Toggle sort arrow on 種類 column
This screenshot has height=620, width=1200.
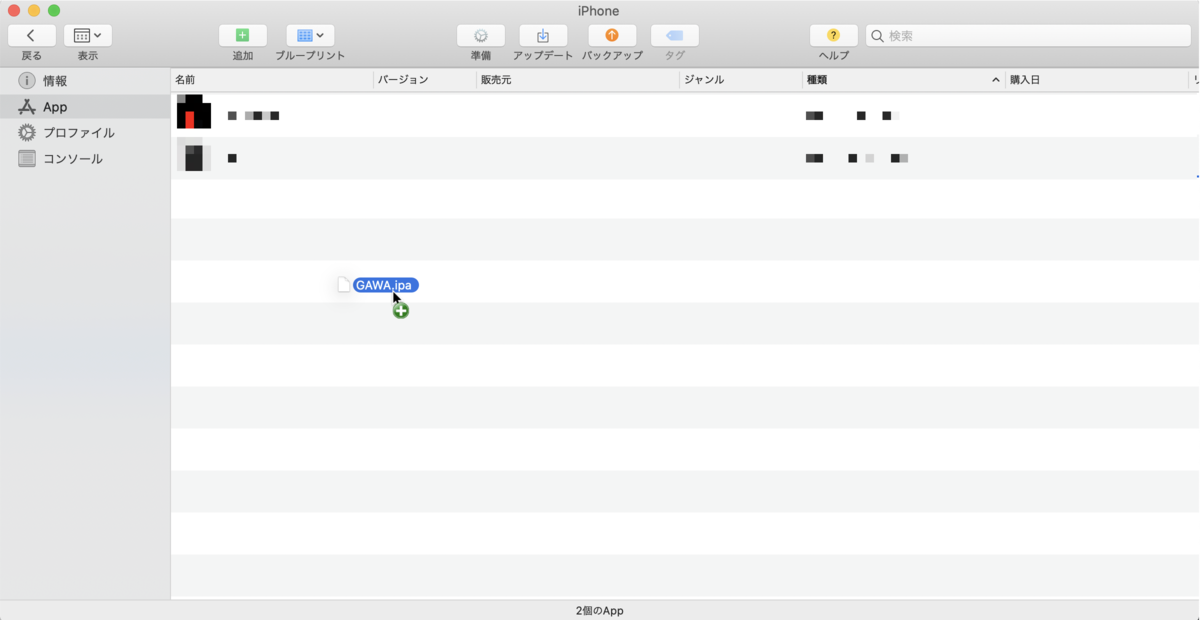pyautogui.click(x=995, y=80)
